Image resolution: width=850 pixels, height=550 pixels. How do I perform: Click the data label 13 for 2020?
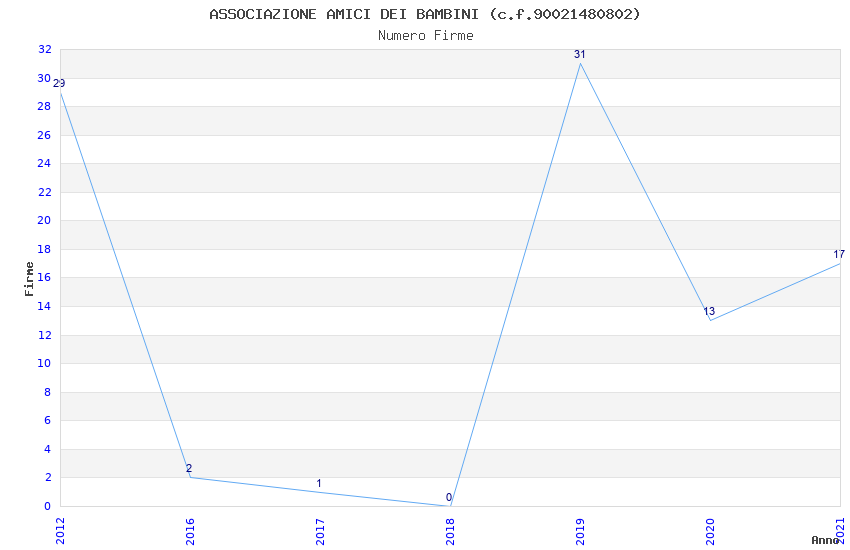point(709,311)
